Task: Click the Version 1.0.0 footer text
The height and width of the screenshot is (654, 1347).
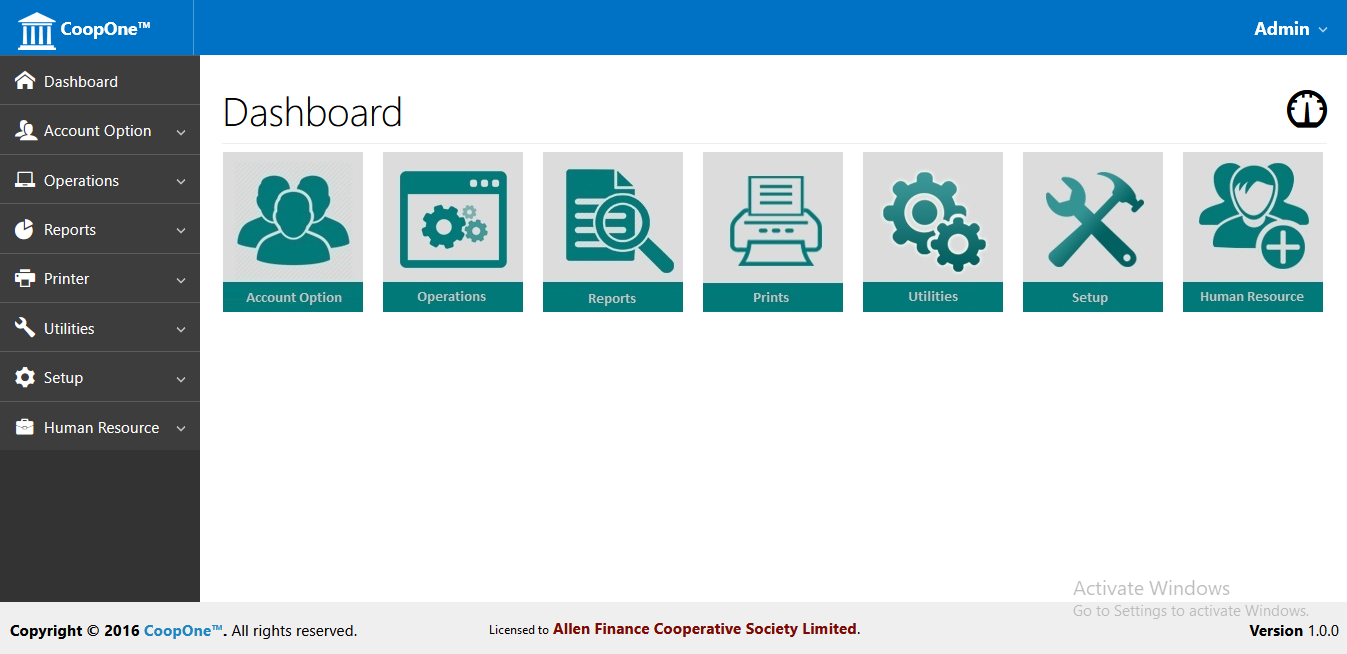Action: [1294, 630]
